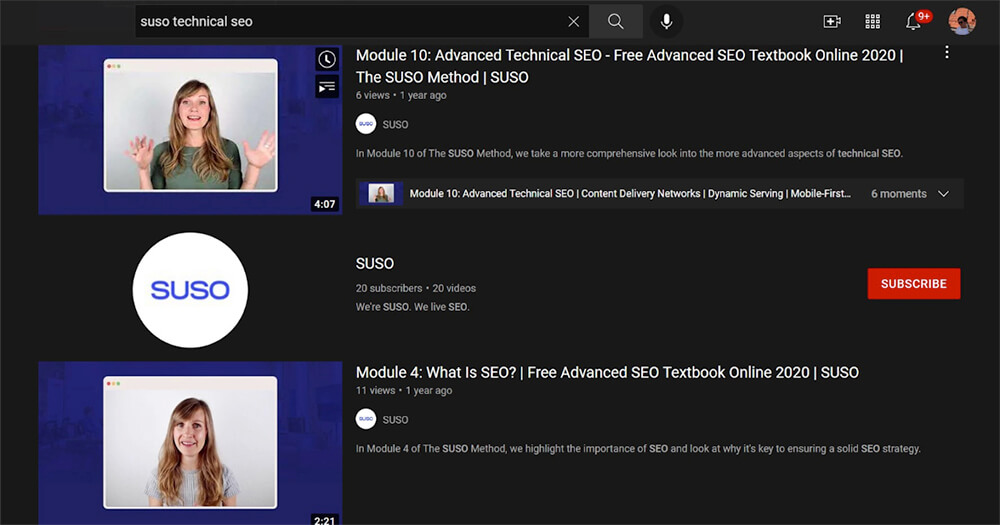Click '11 views • 1 year ago' text

[x=404, y=390]
